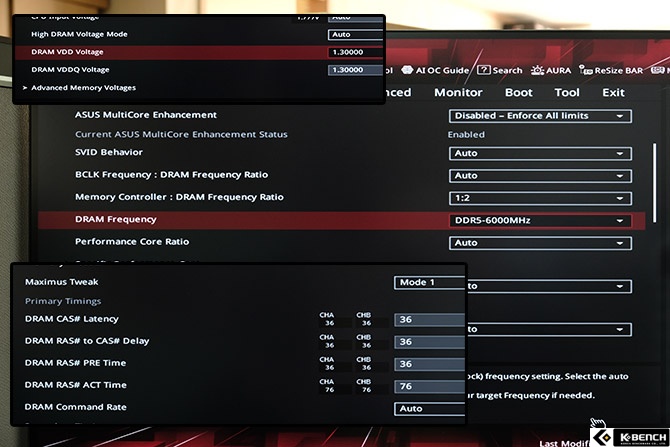Click the DRAM VDDQ Voltage value field
670x447 pixels.
tap(356, 70)
